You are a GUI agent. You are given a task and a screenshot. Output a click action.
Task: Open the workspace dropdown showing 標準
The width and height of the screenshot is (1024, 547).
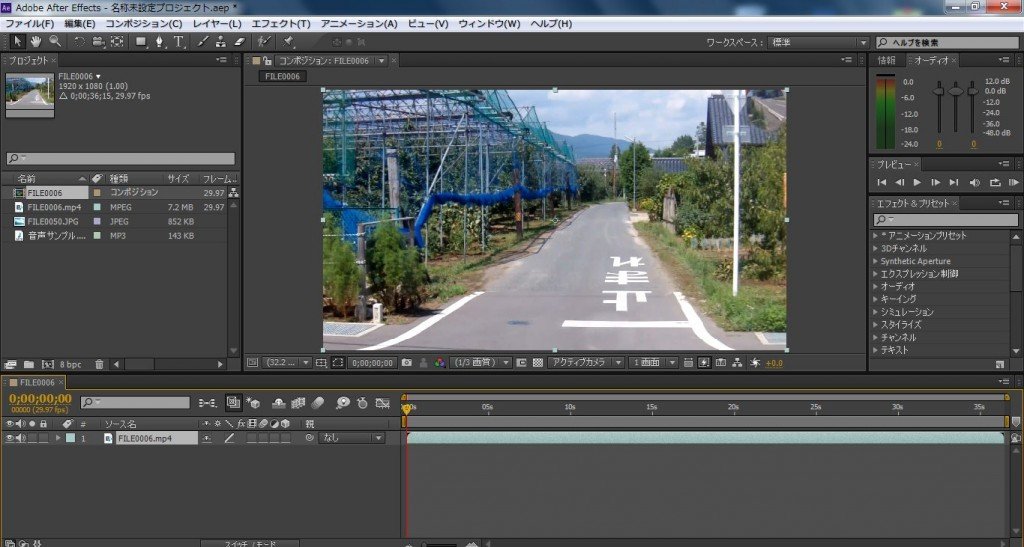click(820, 42)
